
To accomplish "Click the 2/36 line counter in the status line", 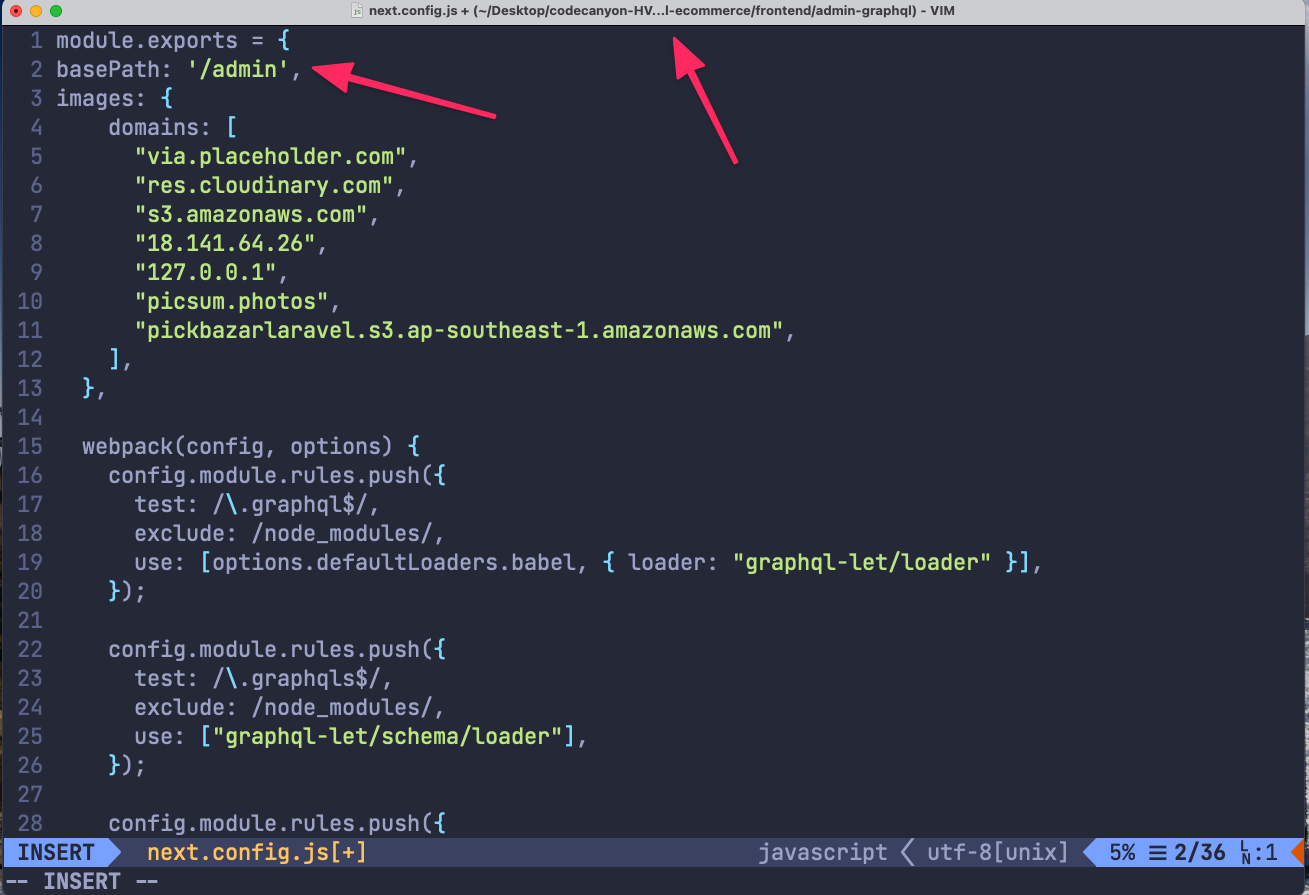I will [x=1199, y=853].
